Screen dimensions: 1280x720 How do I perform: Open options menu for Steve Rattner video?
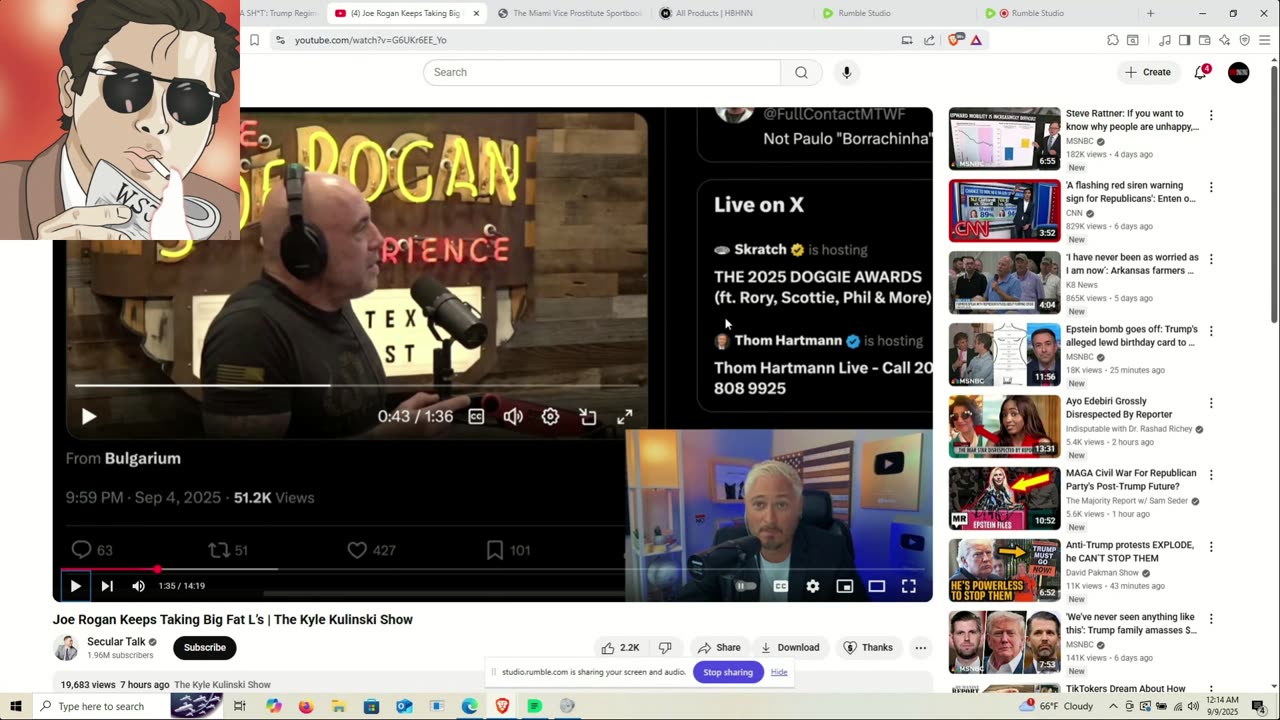1211,116
